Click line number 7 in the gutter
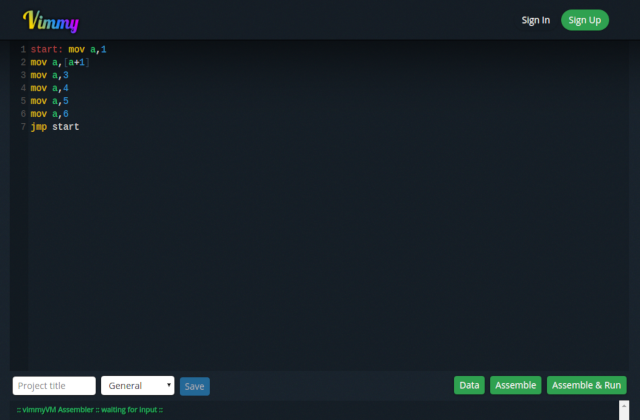Screen dimensions: 640x420 [x=23, y=127]
